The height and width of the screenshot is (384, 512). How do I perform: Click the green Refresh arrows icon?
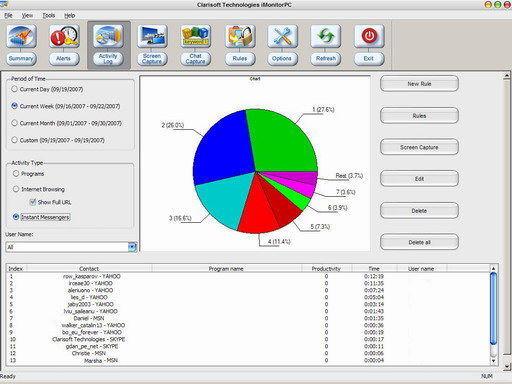click(326, 36)
